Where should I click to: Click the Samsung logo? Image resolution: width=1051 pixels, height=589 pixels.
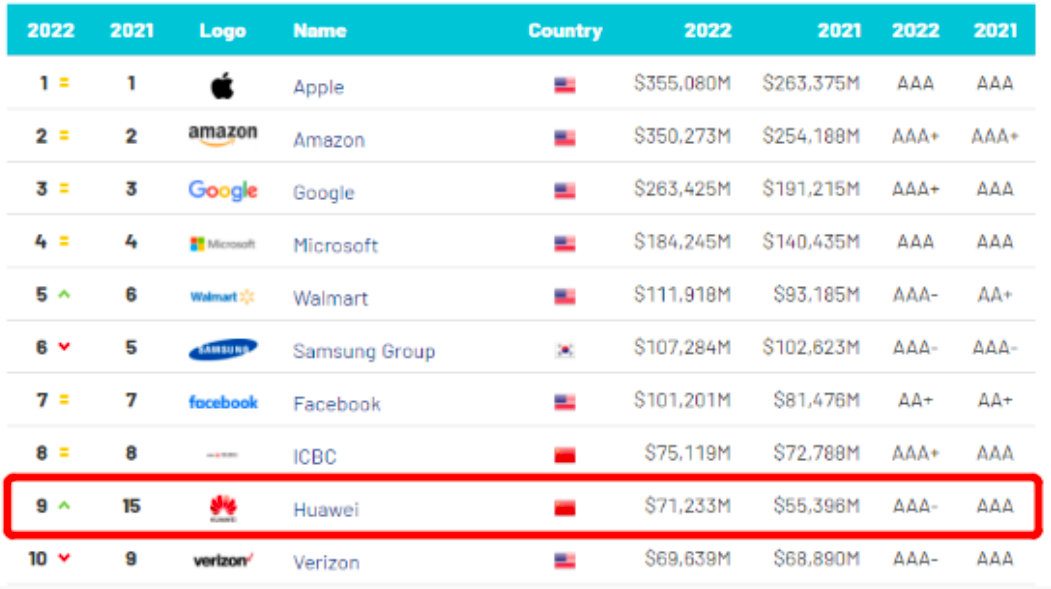222,349
